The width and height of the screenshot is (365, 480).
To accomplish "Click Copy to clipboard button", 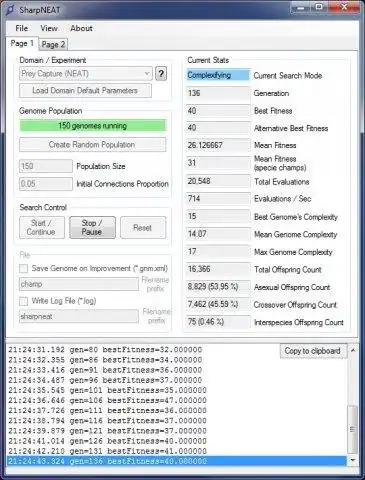I will (x=313, y=351).
